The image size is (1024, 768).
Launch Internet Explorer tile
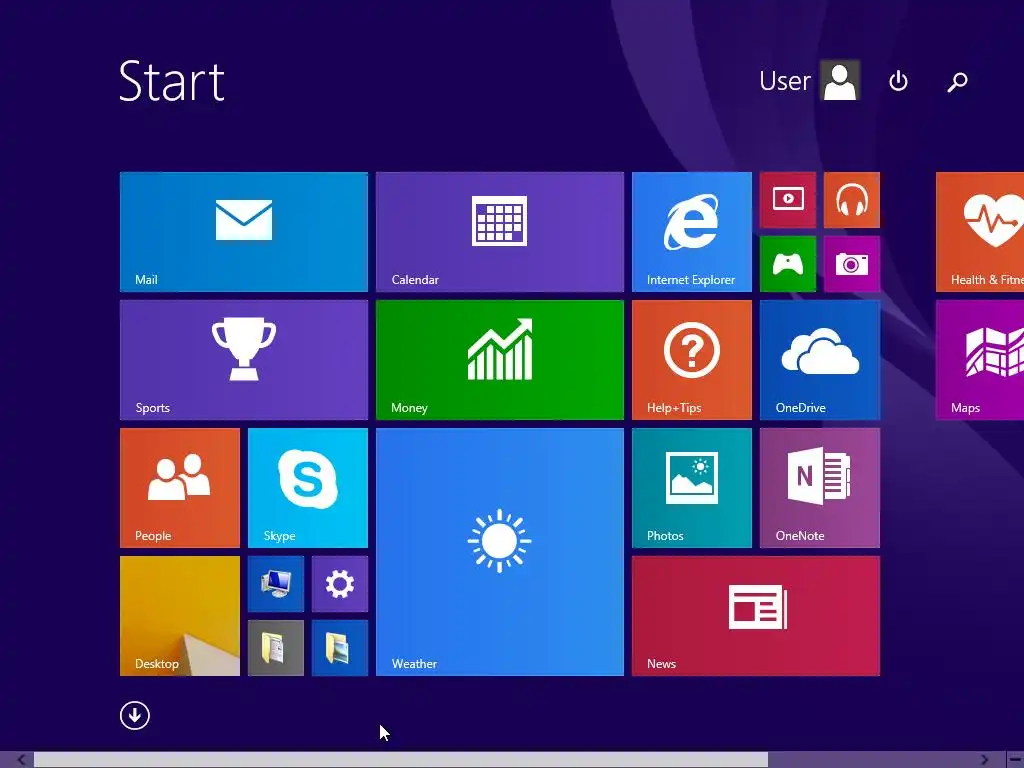tap(692, 232)
